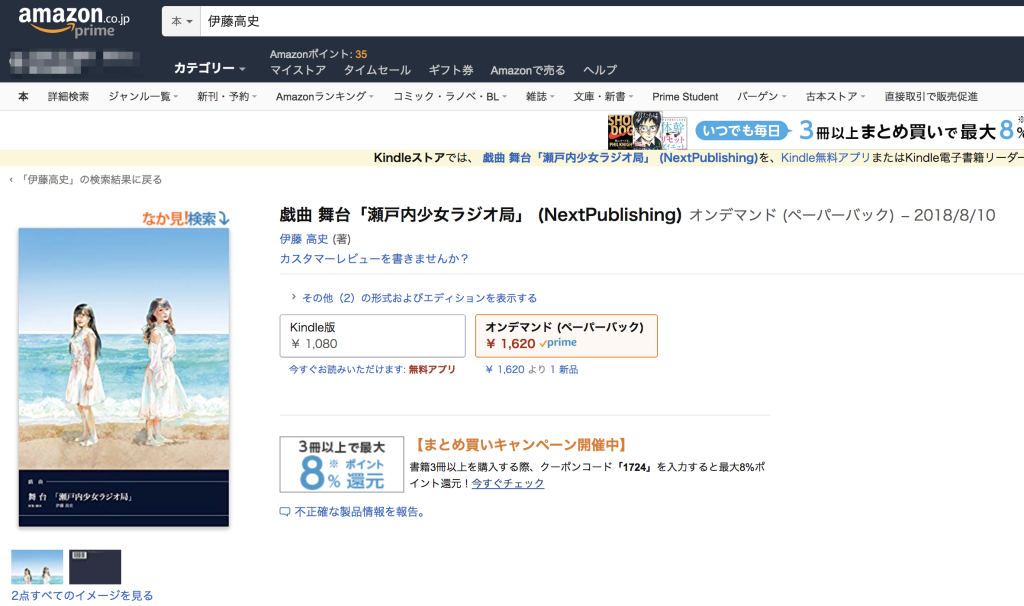
Task: Click なか見!検索 look-inside label
Action: (x=186, y=218)
